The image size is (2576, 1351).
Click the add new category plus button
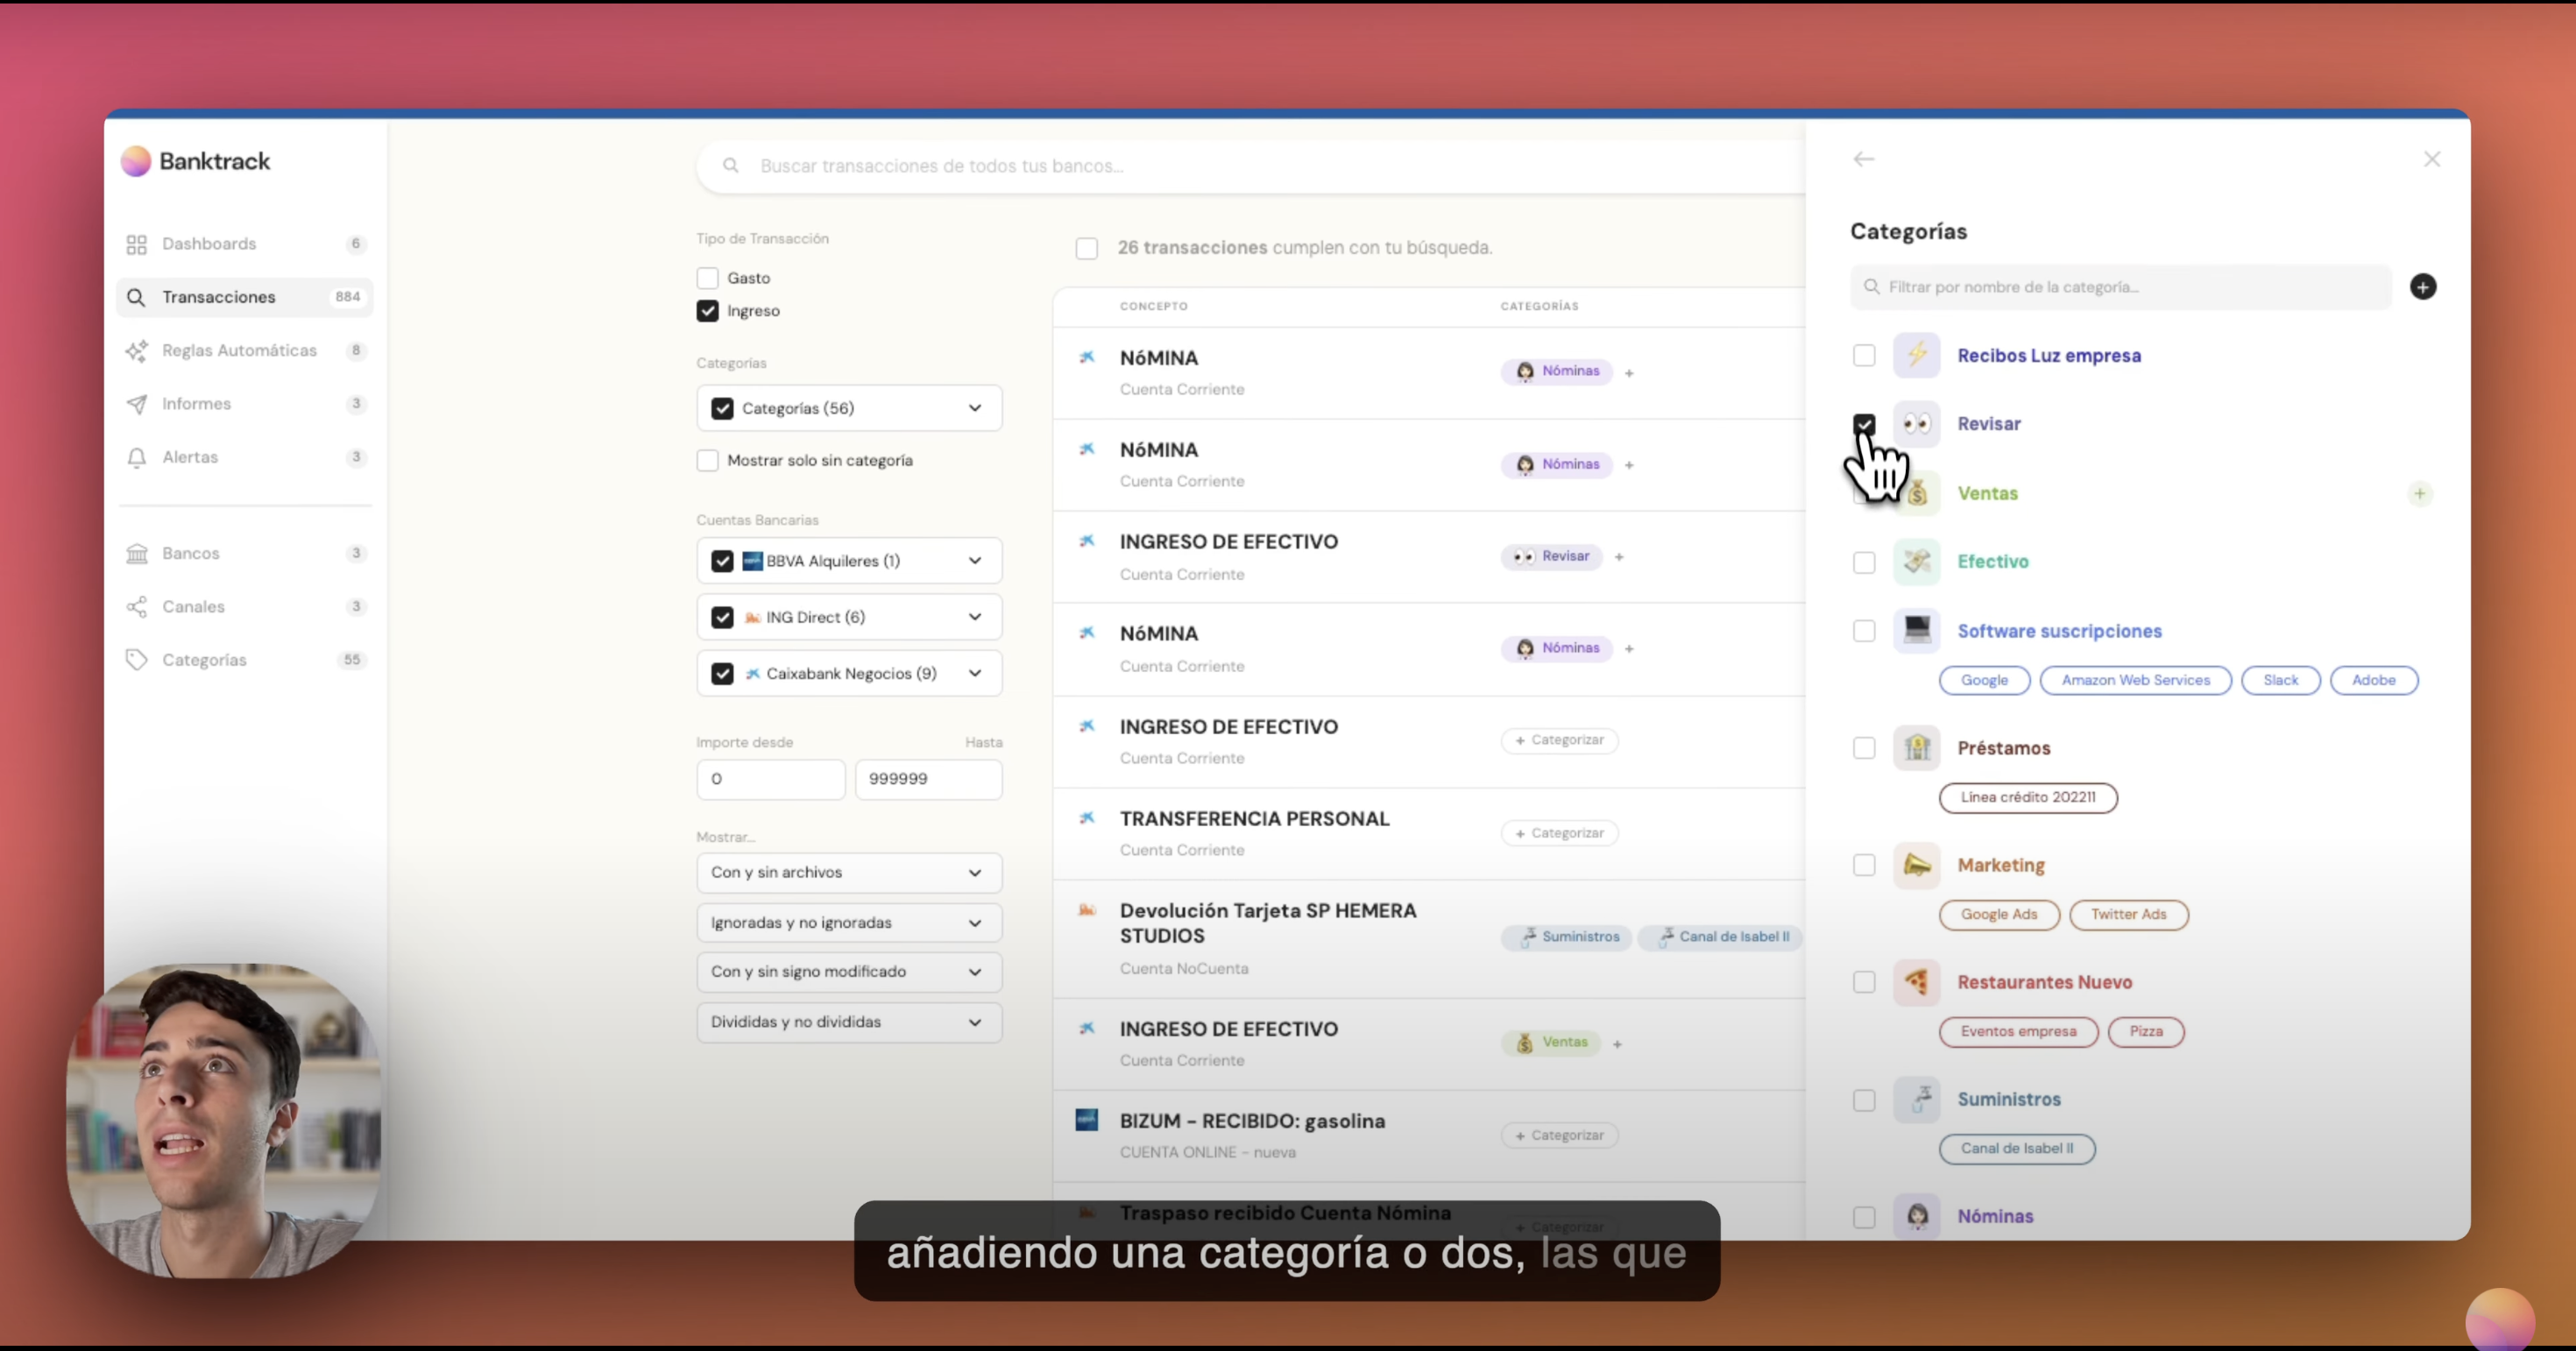pyautogui.click(x=2421, y=286)
